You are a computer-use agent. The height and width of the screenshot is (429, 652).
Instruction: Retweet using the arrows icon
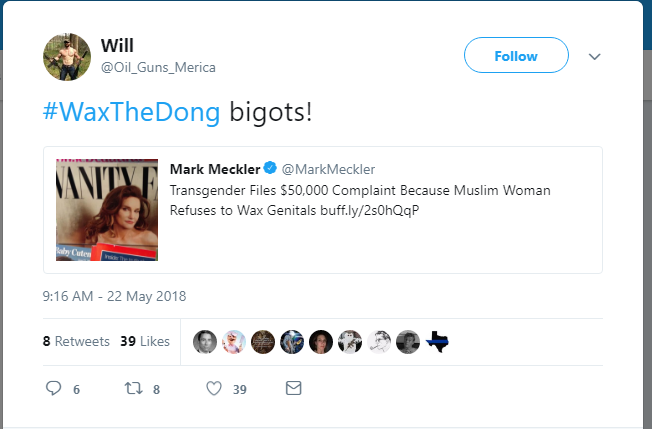tap(133, 388)
